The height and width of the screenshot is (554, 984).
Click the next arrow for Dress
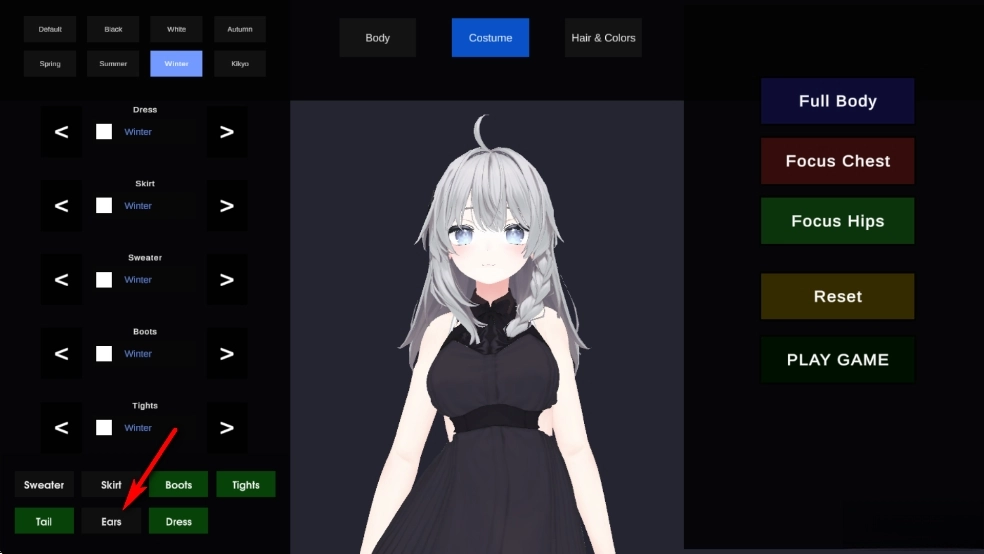(227, 132)
